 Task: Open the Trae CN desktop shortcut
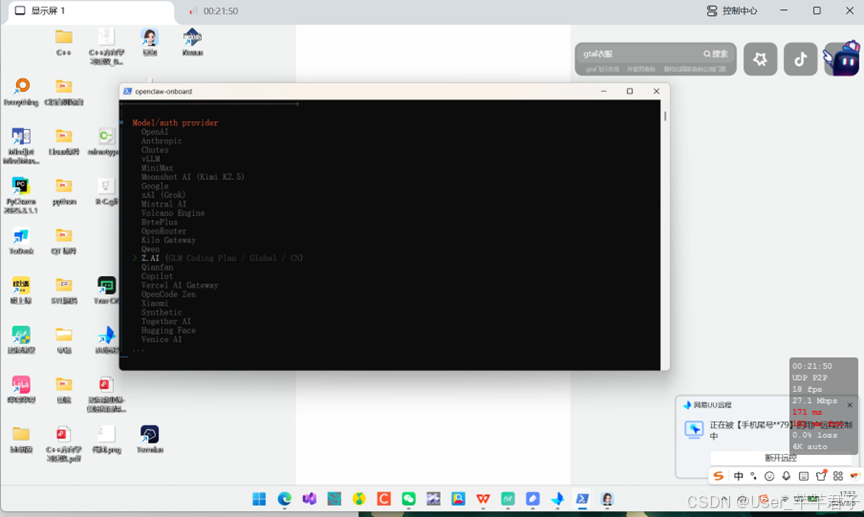tap(106, 290)
